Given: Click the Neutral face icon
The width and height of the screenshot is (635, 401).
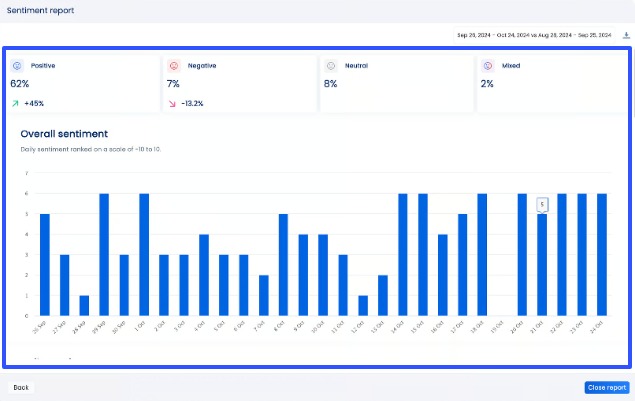Looking at the screenshot, I should (x=330, y=66).
